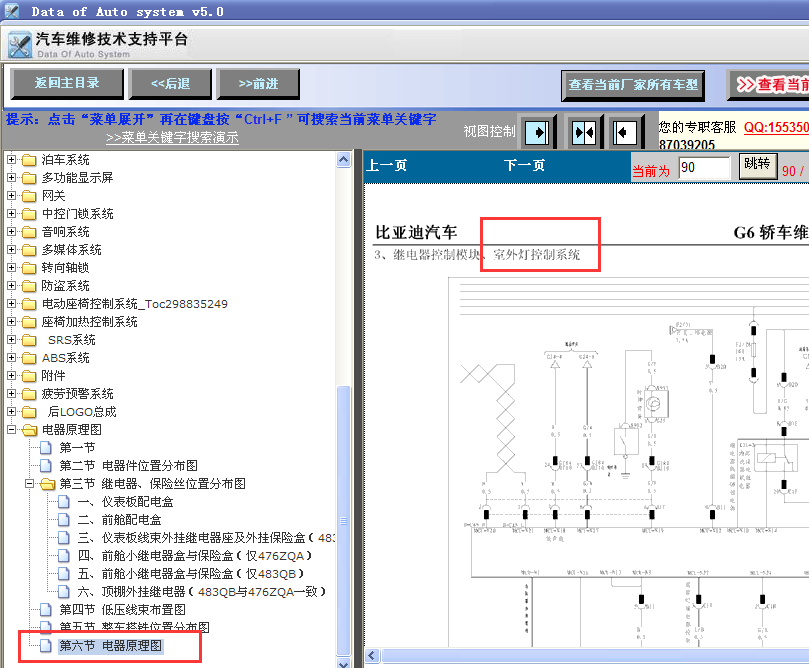The height and width of the screenshot is (668, 809).
Task: Click document icon for 第四节 低压线束布置图
Action: coord(46,610)
